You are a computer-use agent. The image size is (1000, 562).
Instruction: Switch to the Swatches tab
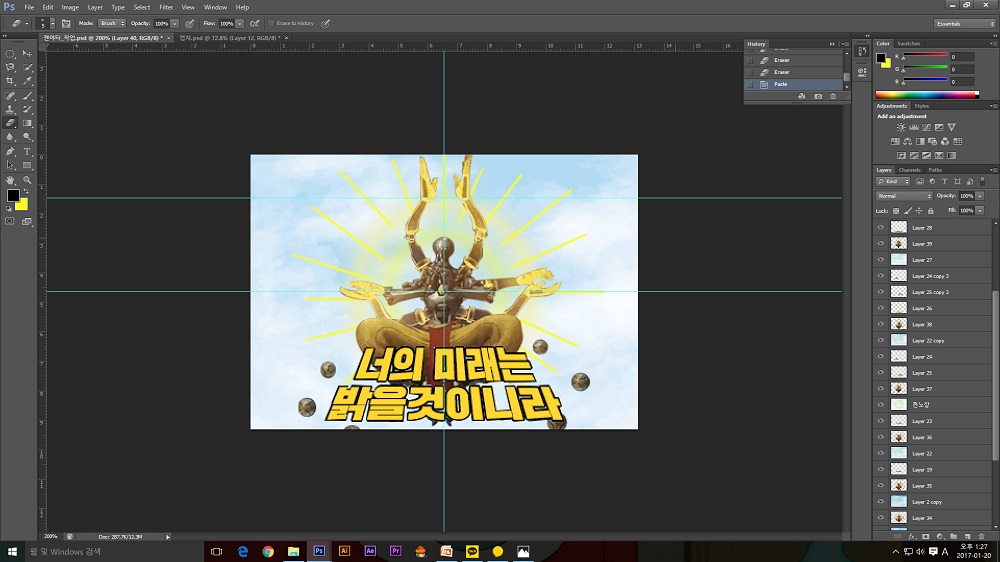click(908, 43)
